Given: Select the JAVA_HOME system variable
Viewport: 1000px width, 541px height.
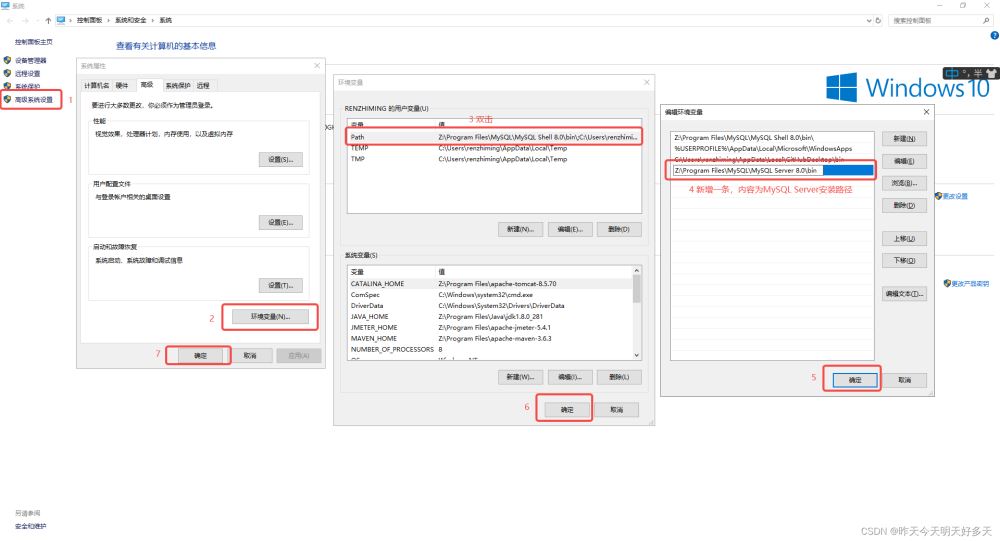Looking at the screenshot, I should [490, 316].
